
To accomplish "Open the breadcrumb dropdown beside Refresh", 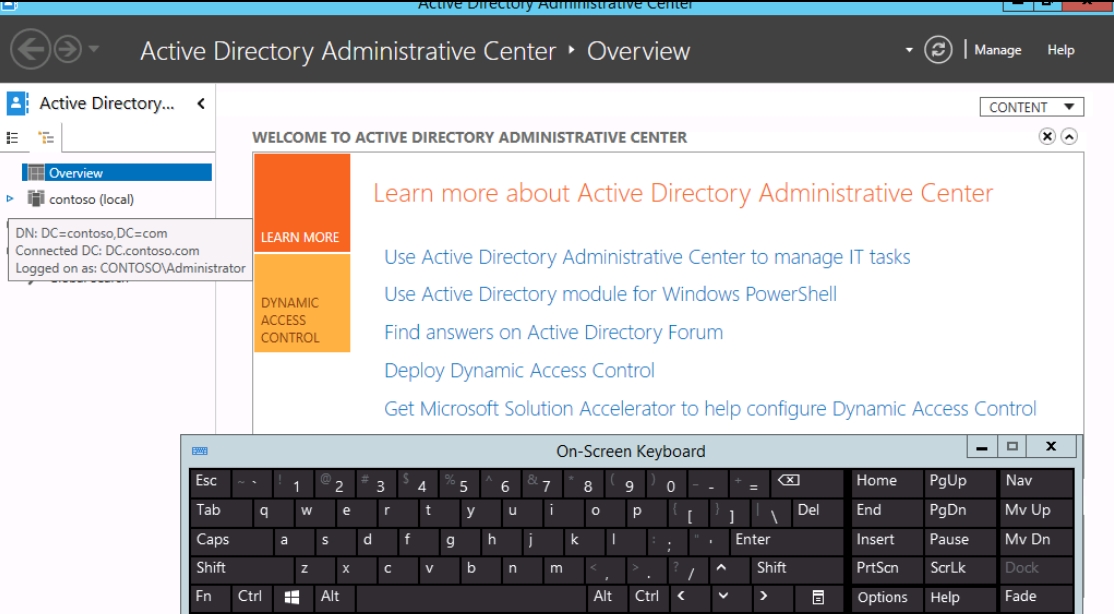I will 909,50.
